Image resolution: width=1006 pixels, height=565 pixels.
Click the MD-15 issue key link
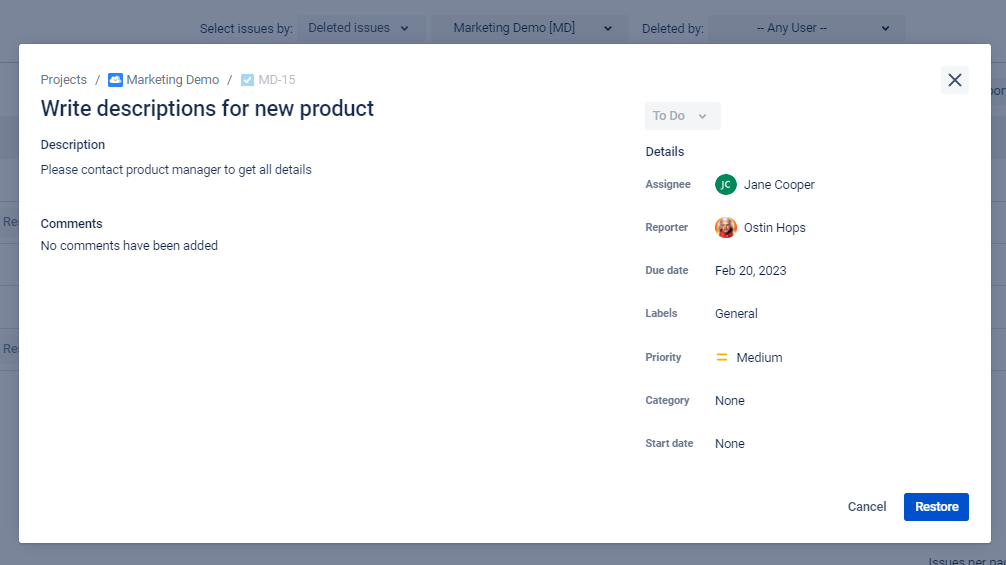(x=277, y=80)
